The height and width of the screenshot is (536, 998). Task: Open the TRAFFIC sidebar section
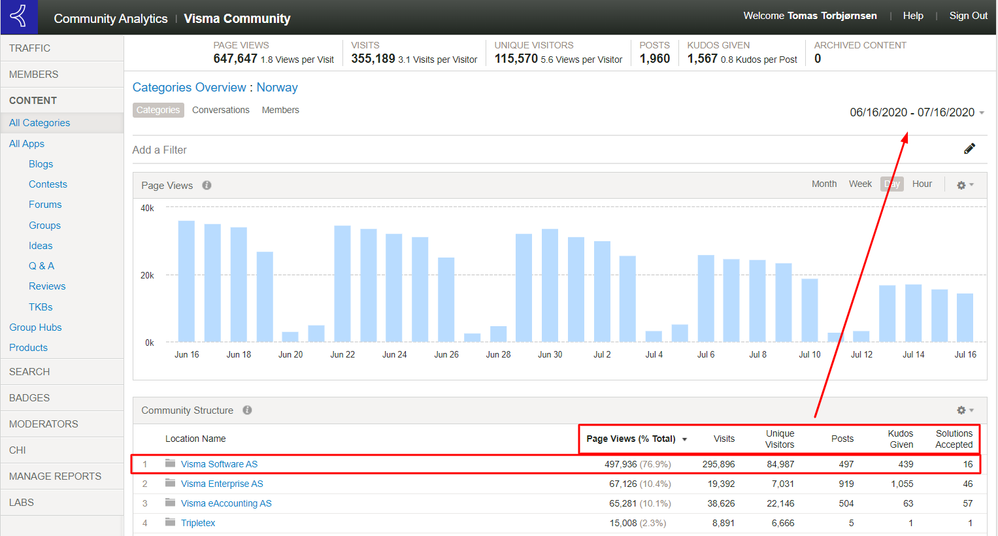[x=62, y=48]
